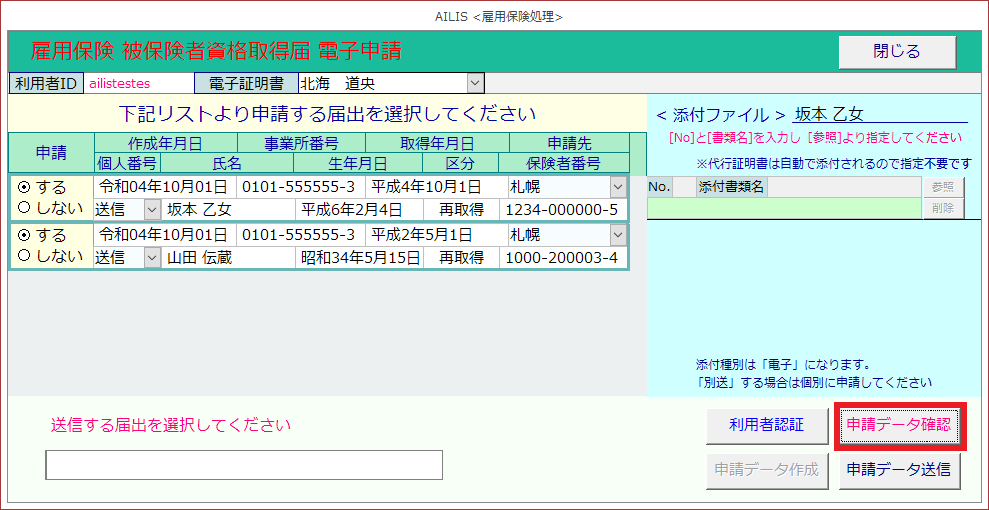The height and width of the screenshot is (510, 989).
Task: Click the 氏名 cell 山田 伝蔵
Action: tap(229, 258)
